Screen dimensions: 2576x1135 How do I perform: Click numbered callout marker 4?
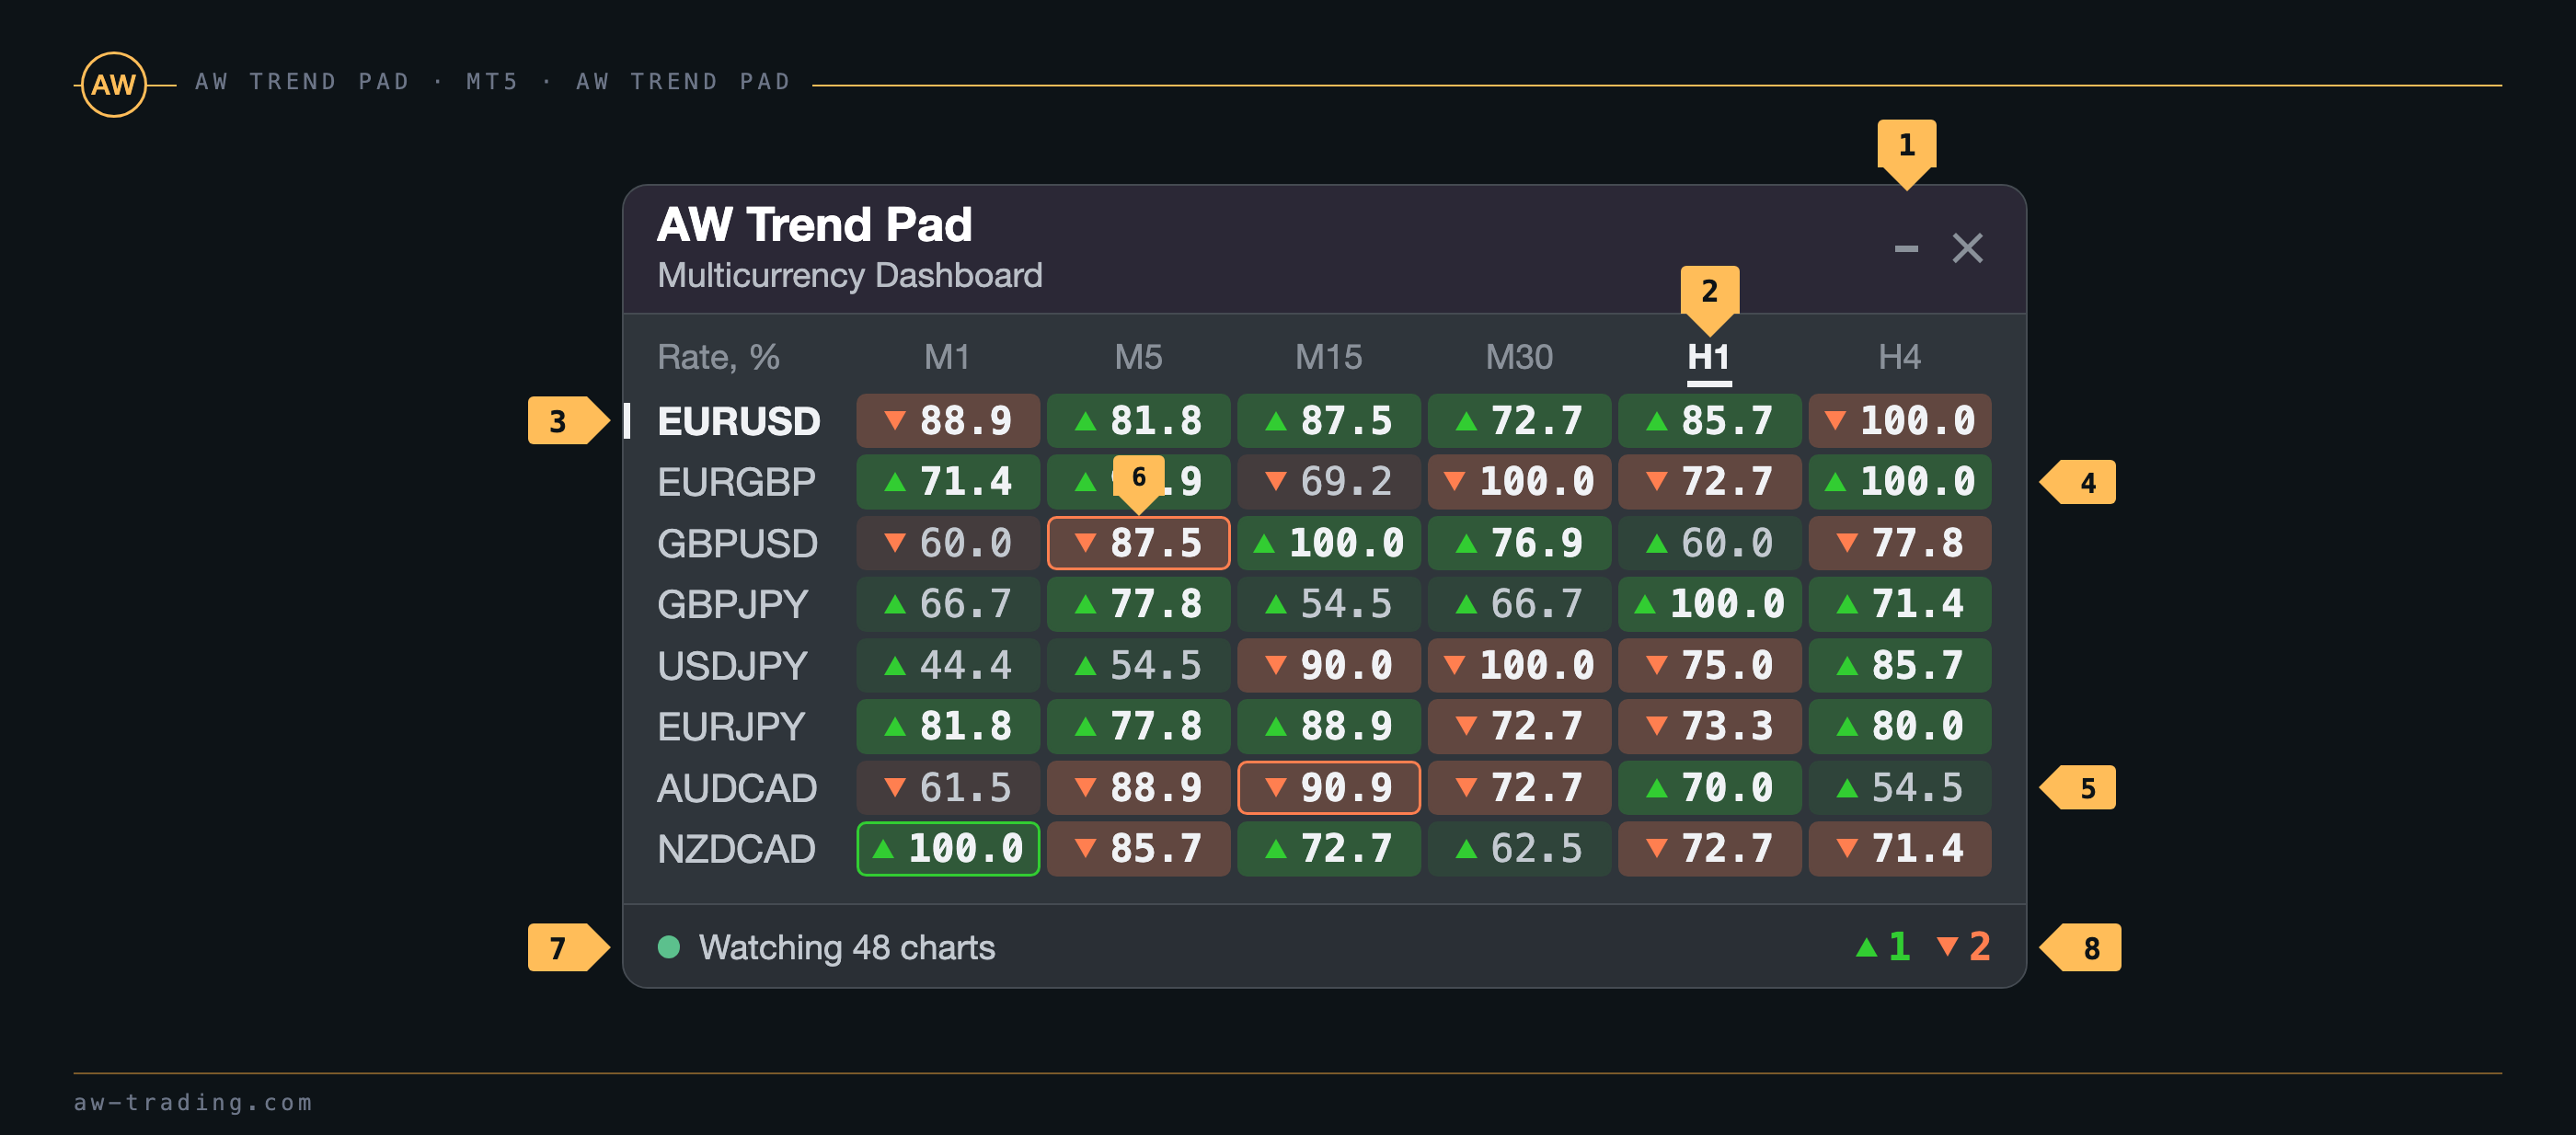click(2080, 483)
